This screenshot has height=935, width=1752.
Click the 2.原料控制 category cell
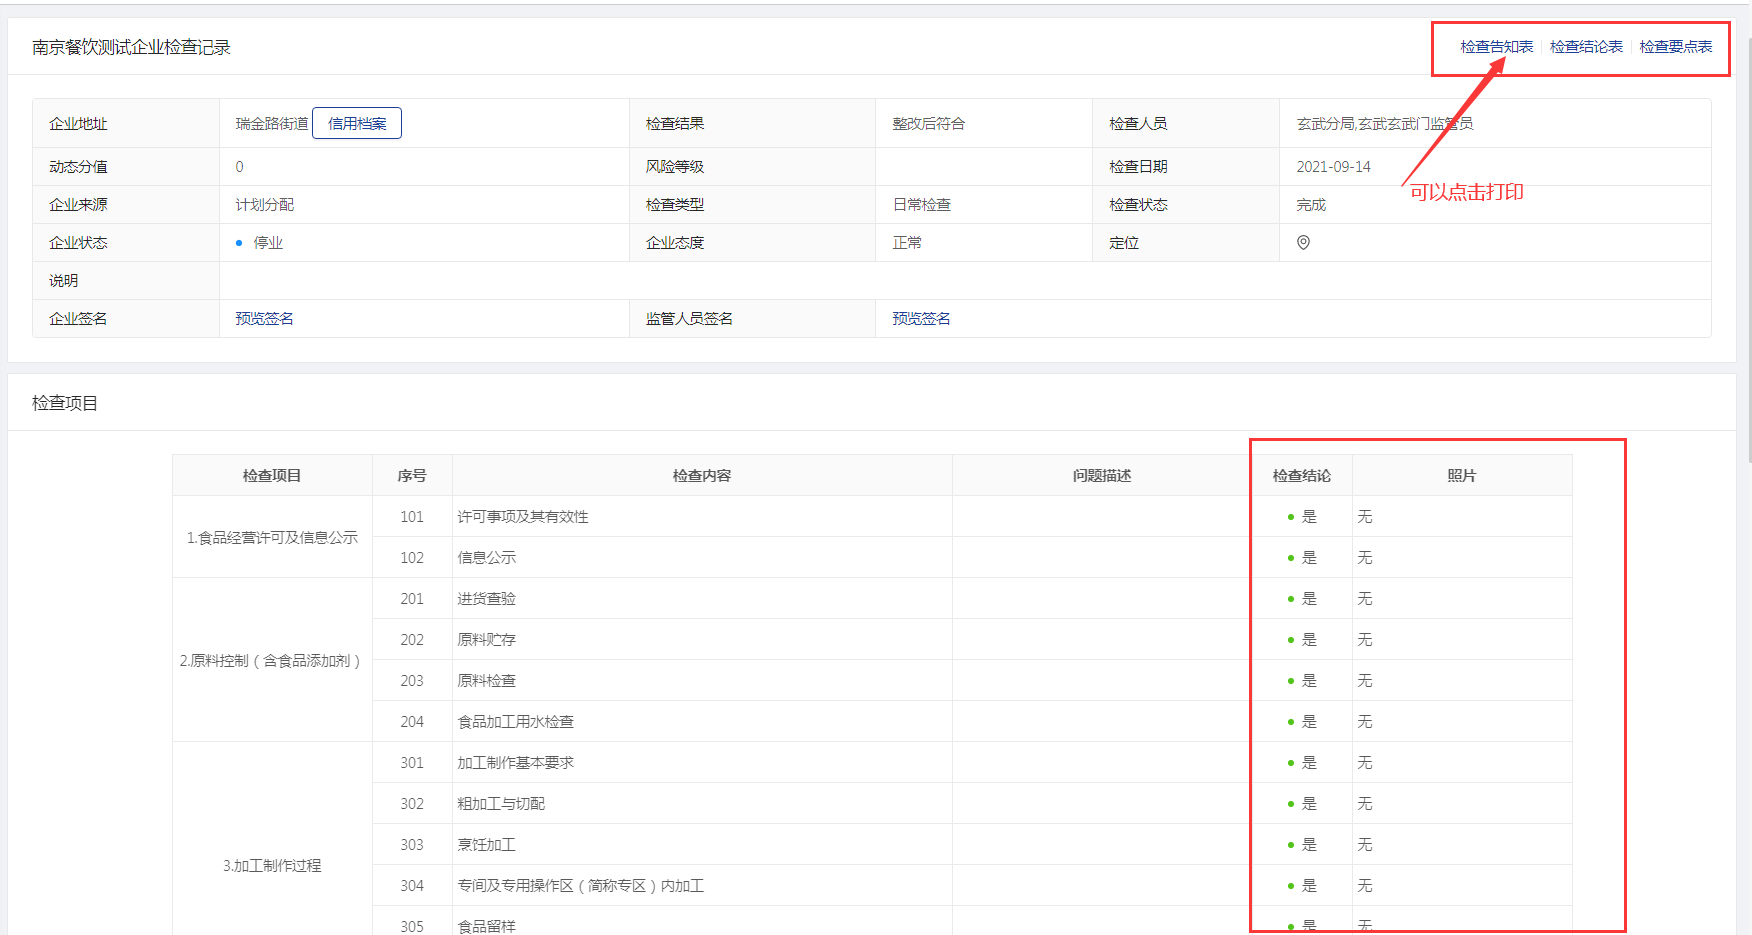click(x=271, y=661)
